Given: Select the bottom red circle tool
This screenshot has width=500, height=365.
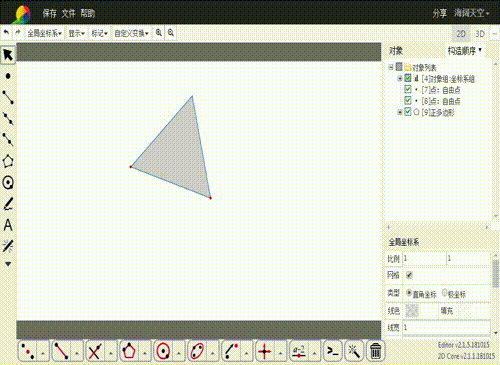Looking at the screenshot, I should (163, 351).
